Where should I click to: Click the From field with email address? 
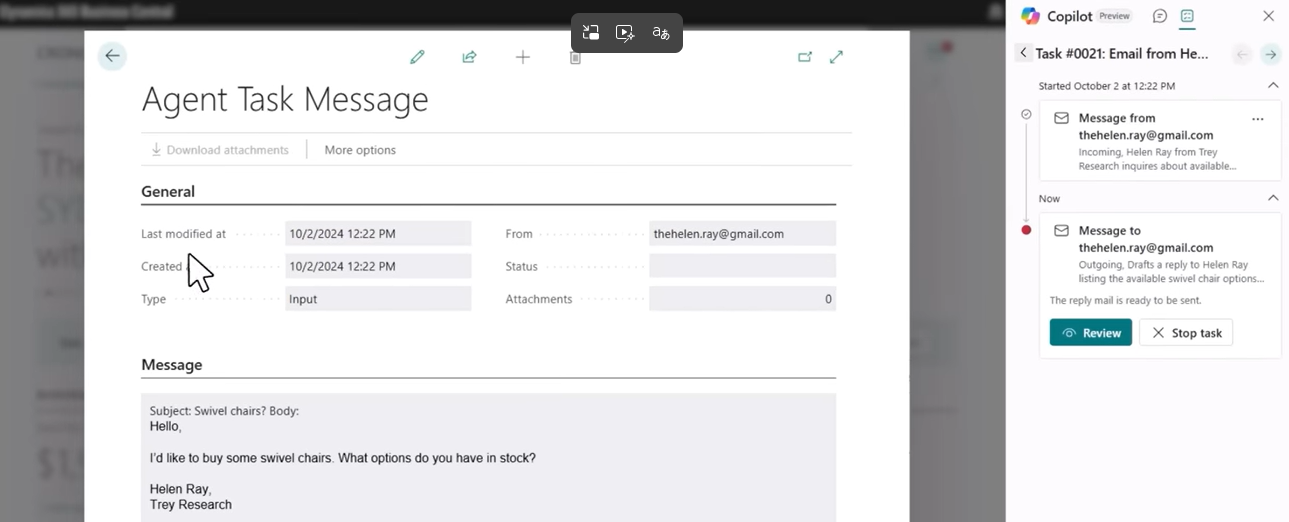pyautogui.click(x=742, y=233)
